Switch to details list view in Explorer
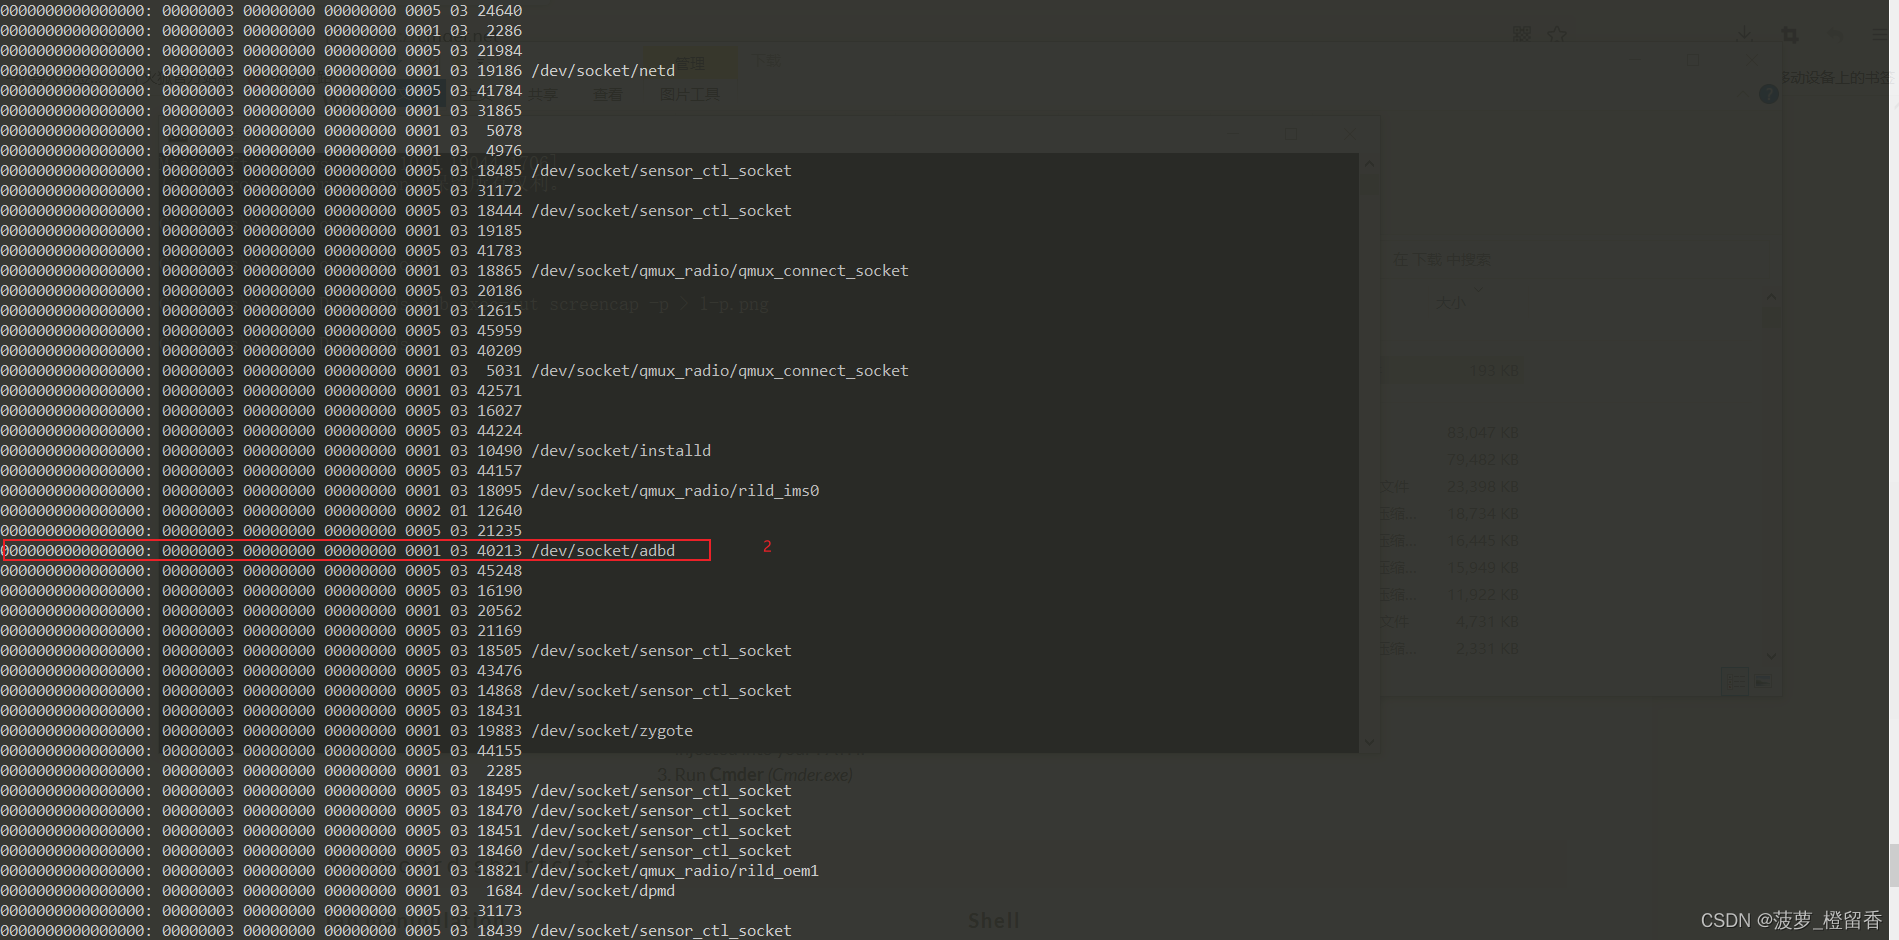1899x940 pixels. point(1734,681)
